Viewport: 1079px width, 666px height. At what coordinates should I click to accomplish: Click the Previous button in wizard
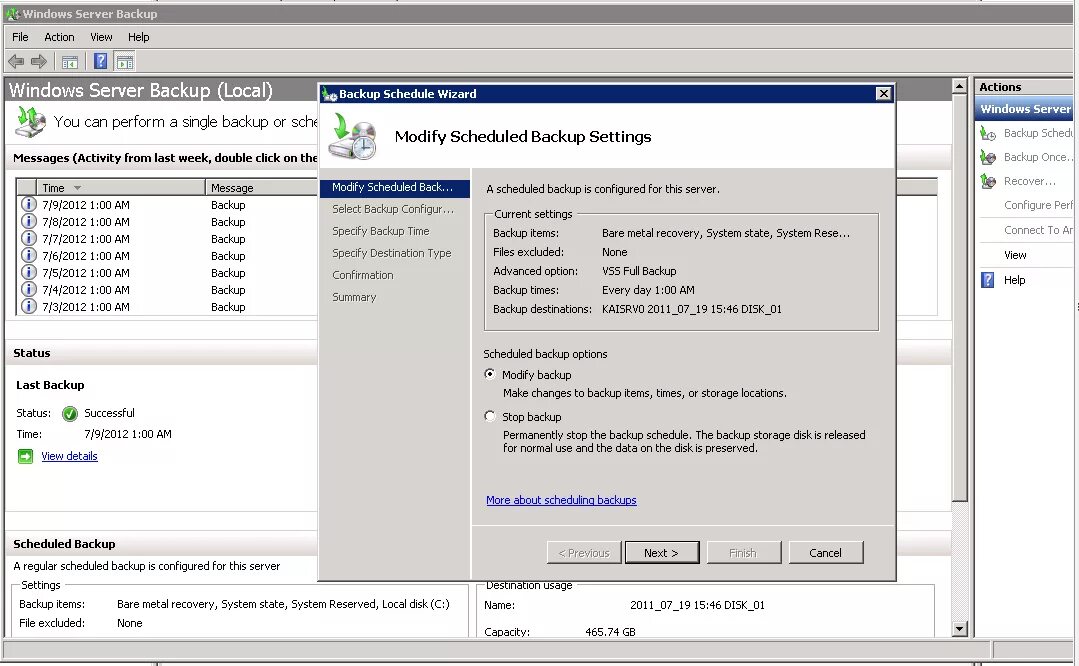[584, 552]
